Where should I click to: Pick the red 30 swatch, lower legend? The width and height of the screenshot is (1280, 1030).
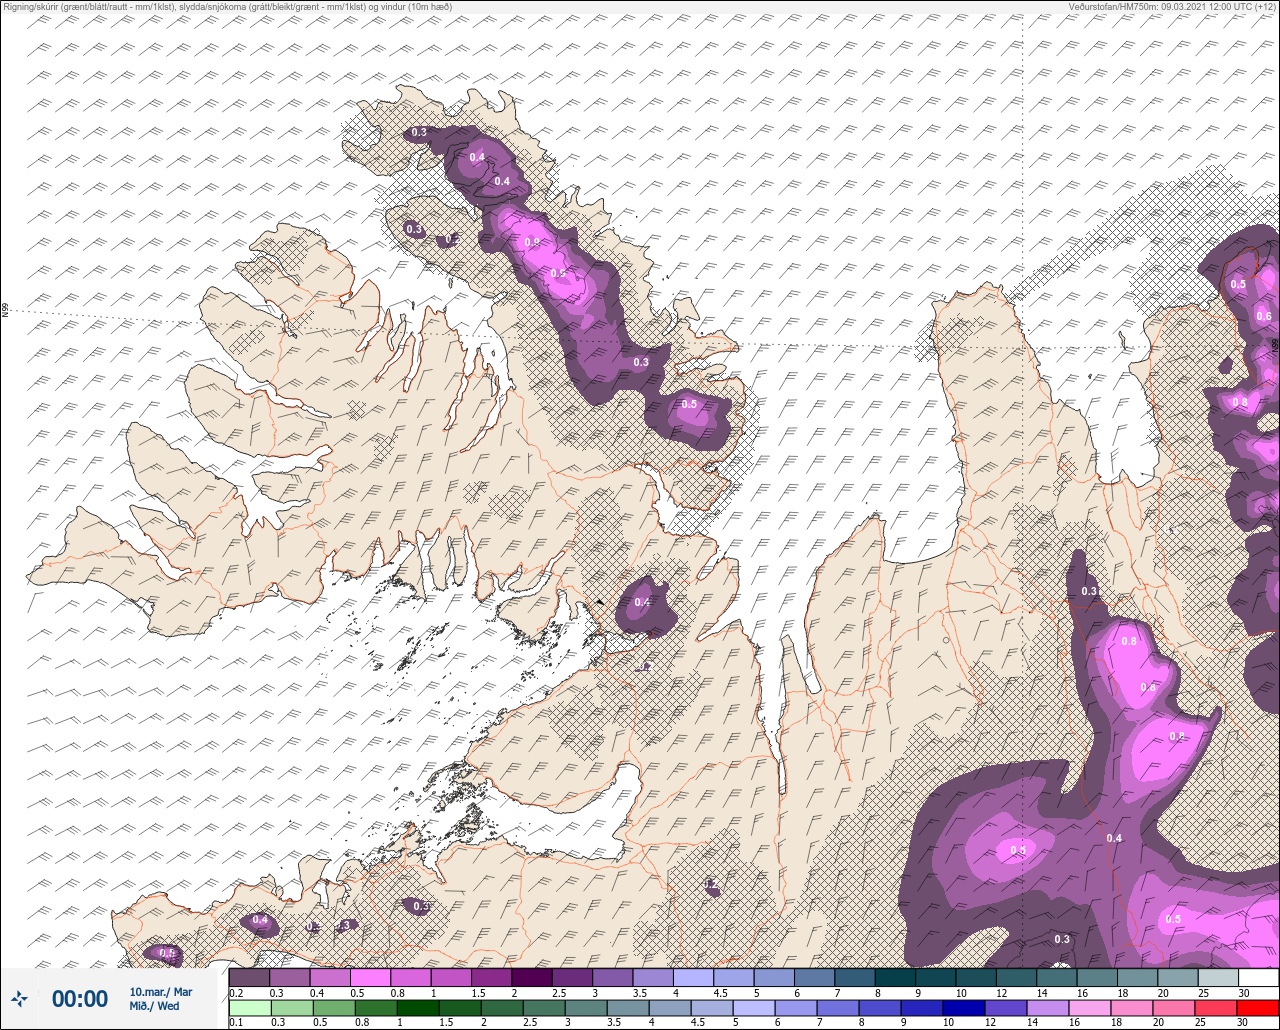click(x=1257, y=1007)
